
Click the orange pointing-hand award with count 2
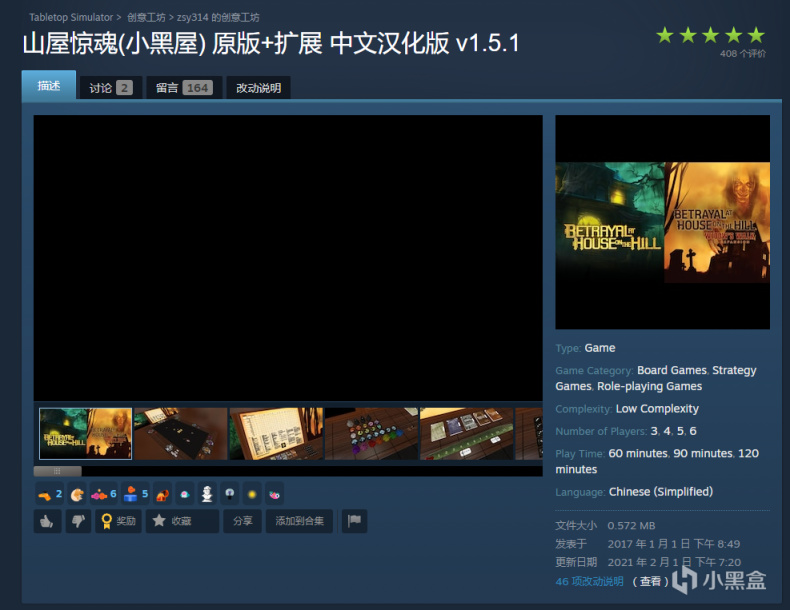(x=49, y=494)
